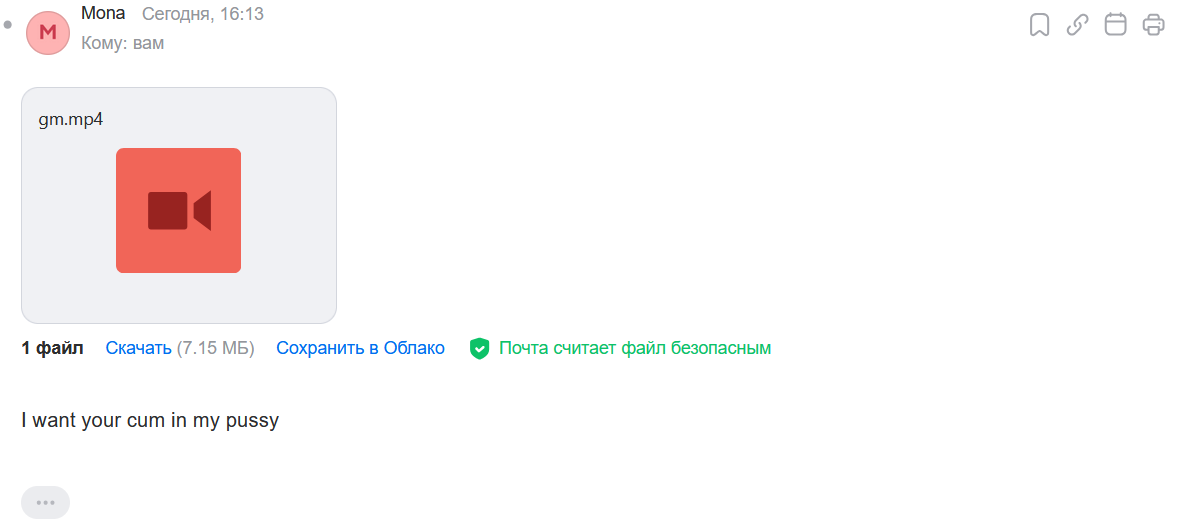Click the '1 файл' attachment count label
1182x523 pixels.
[52, 348]
